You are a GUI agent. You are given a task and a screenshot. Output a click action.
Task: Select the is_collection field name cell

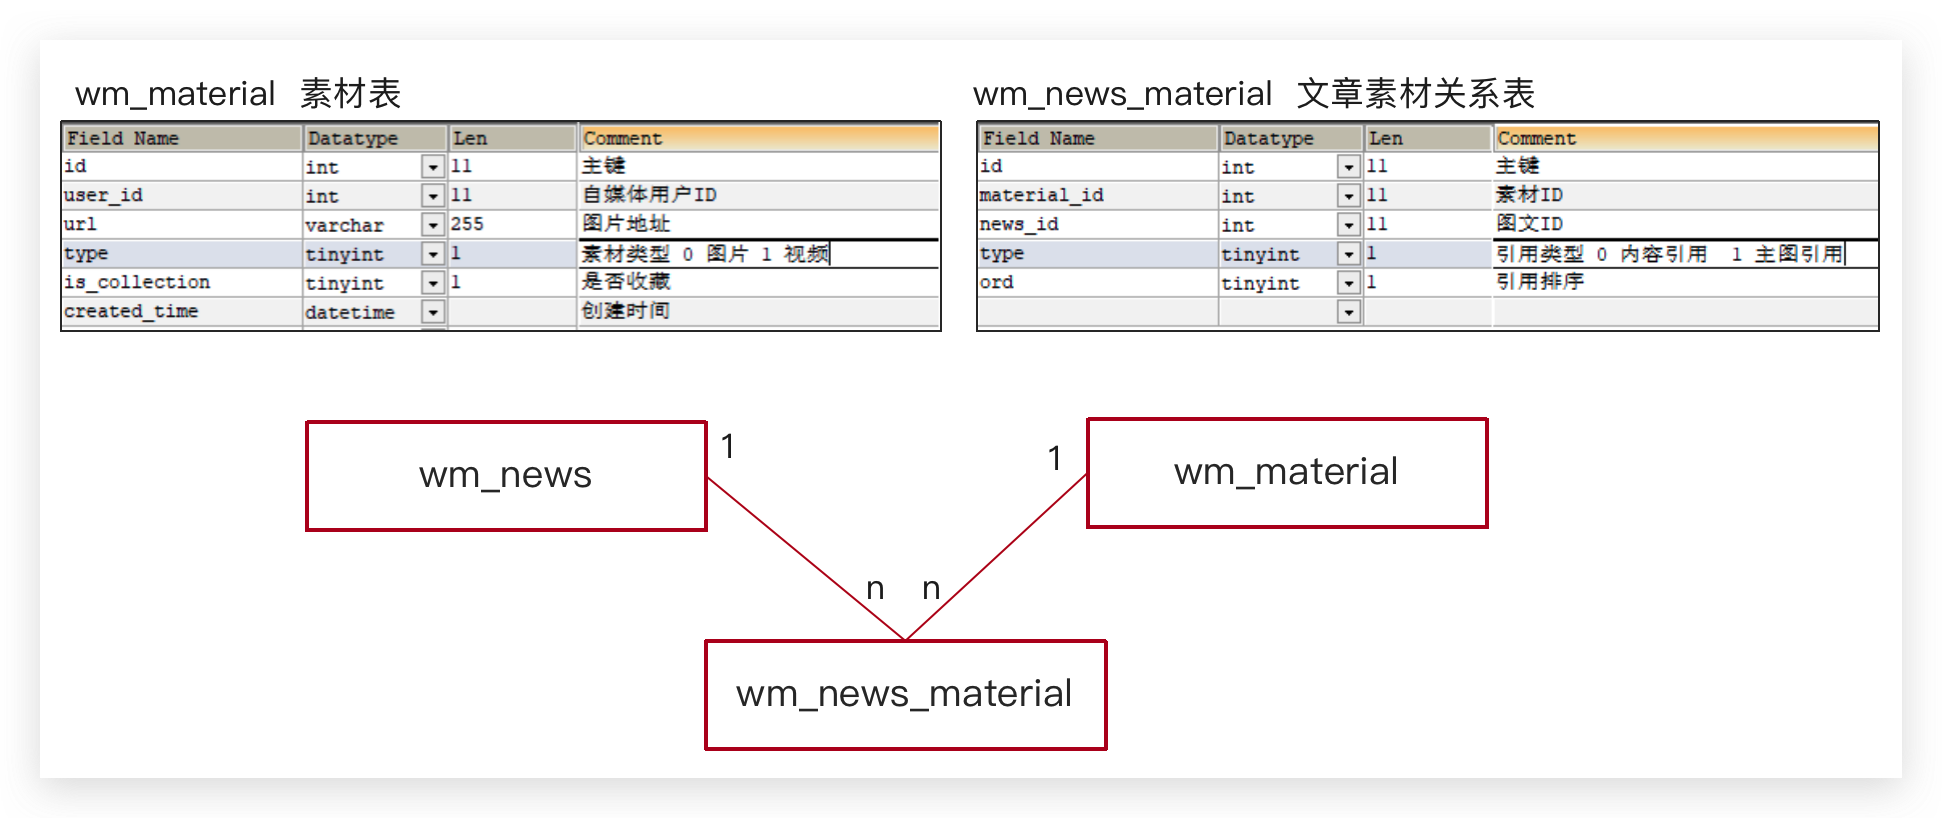[x=182, y=282]
